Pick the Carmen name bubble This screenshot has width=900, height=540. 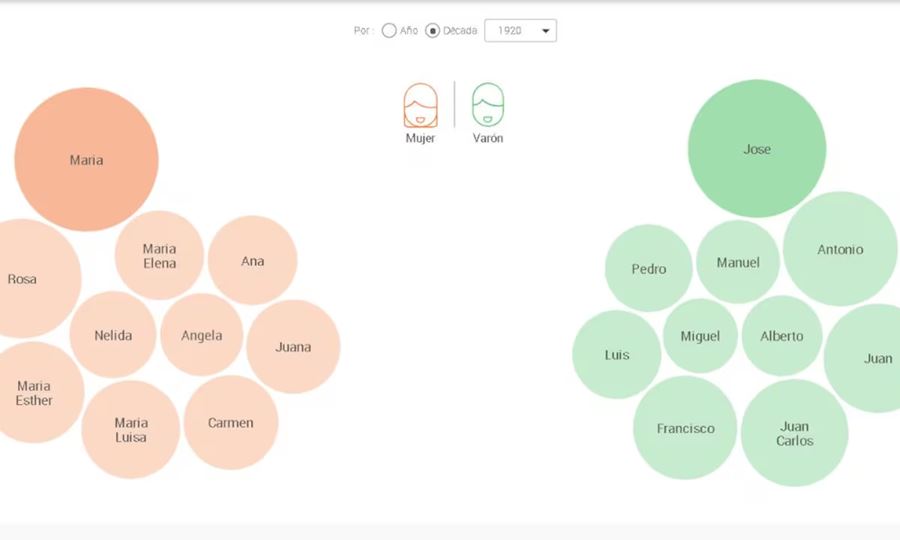coord(230,422)
